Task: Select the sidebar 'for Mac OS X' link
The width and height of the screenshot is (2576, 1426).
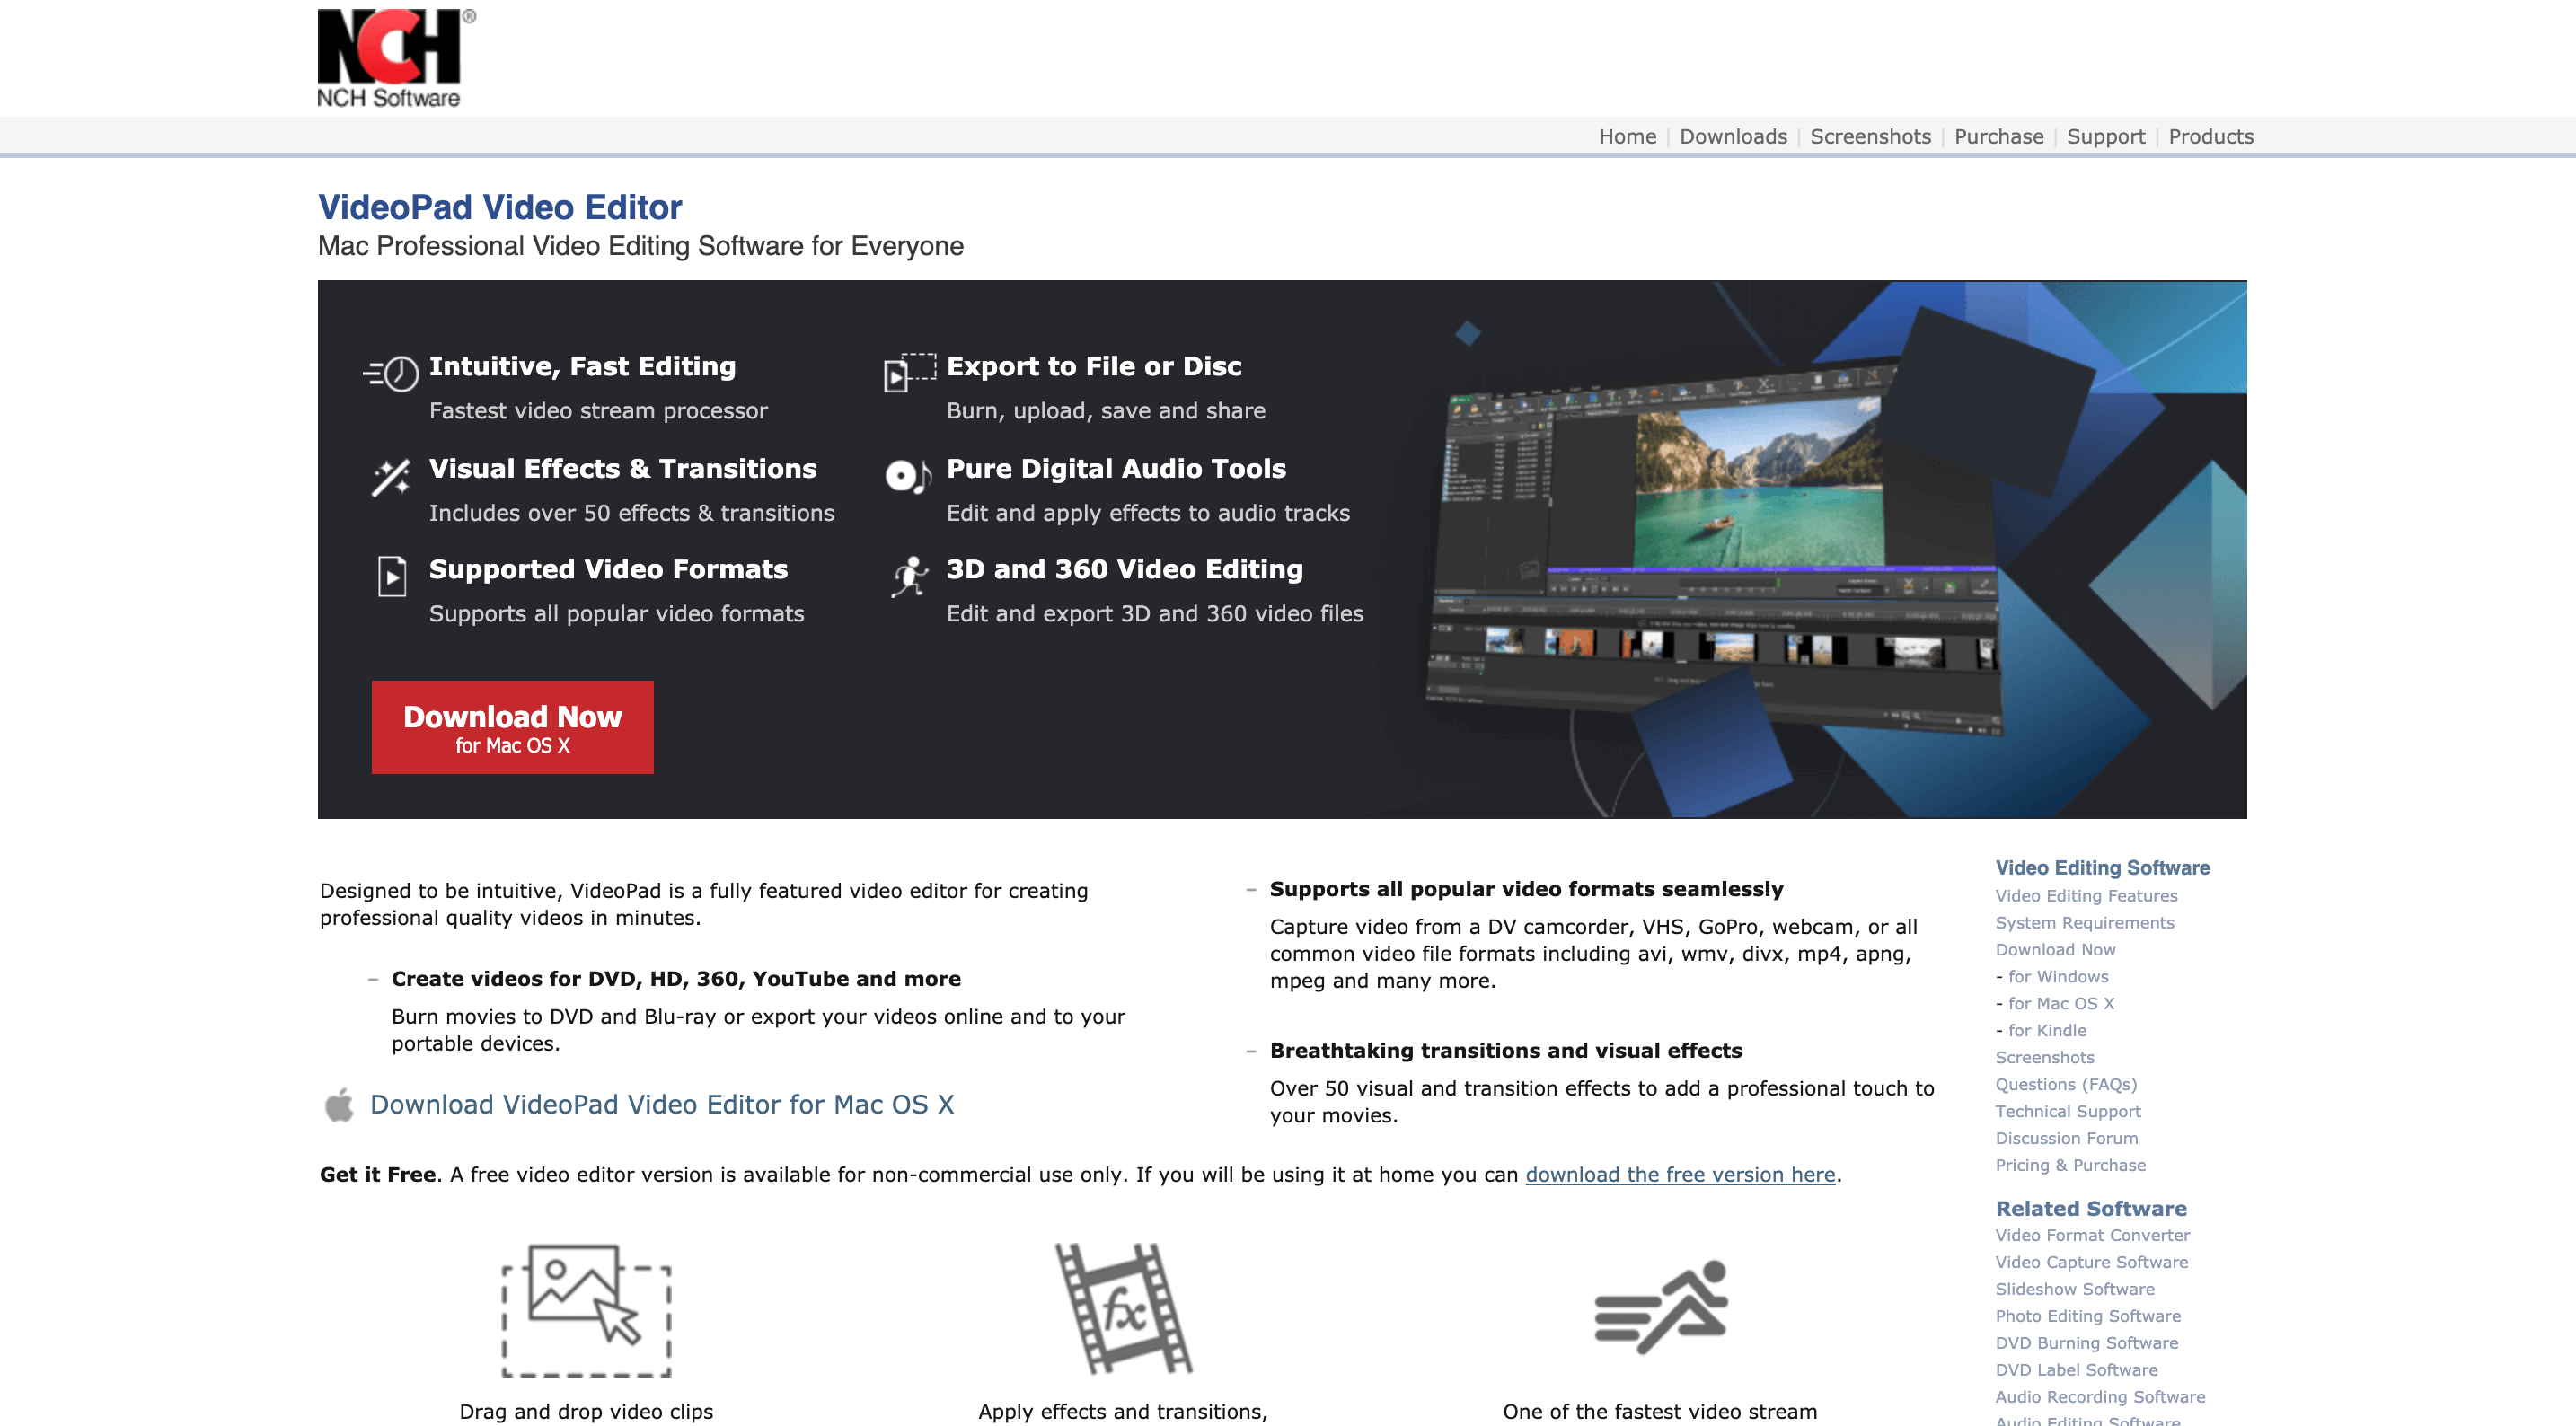Action: click(2061, 1004)
